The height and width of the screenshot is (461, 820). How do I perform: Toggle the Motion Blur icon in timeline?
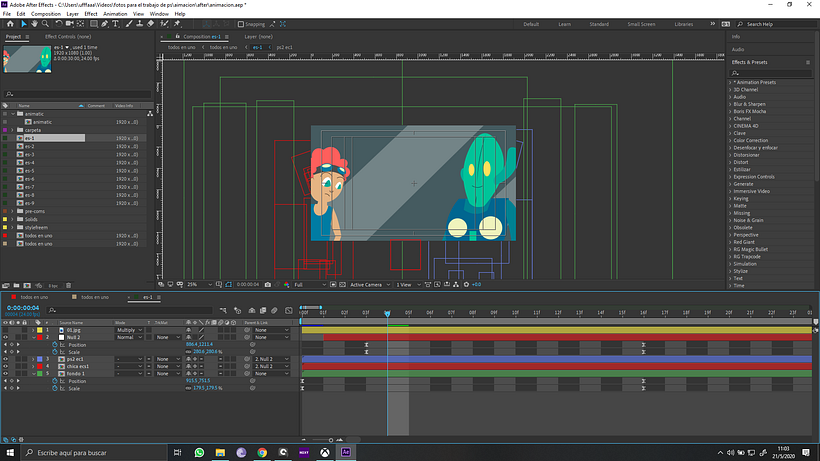[274, 310]
